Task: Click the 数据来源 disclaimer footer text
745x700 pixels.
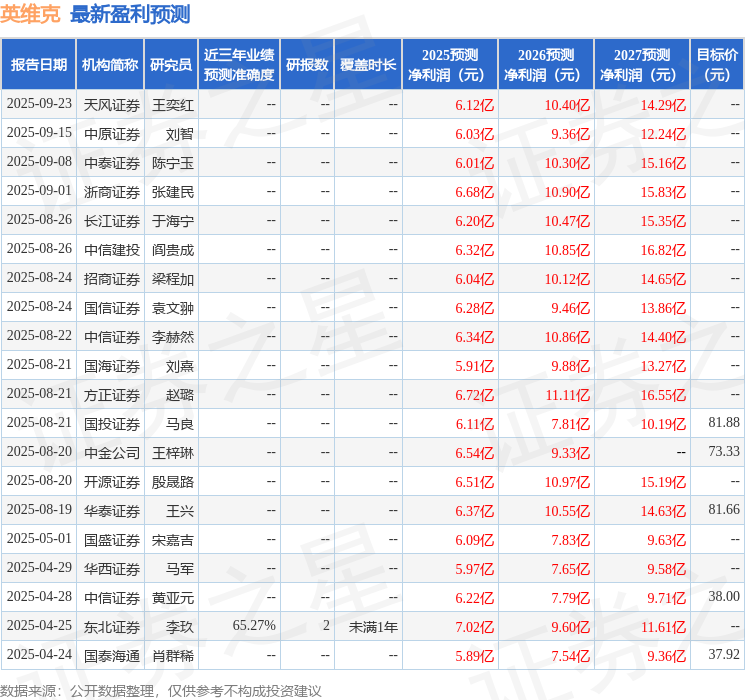Action: tap(161, 690)
